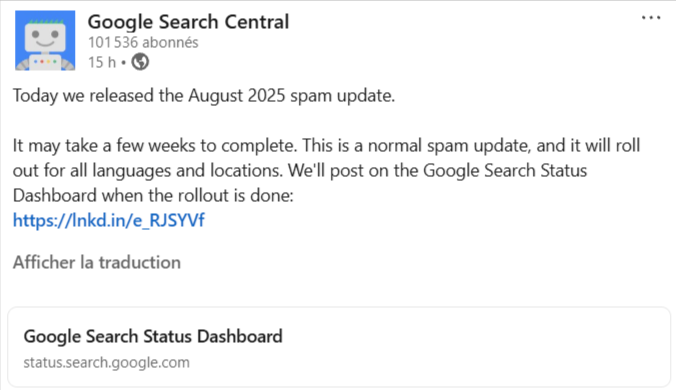Open Google Search Status Dashboard card title
676x390 pixels.
pyautogui.click(x=153, y=337)
